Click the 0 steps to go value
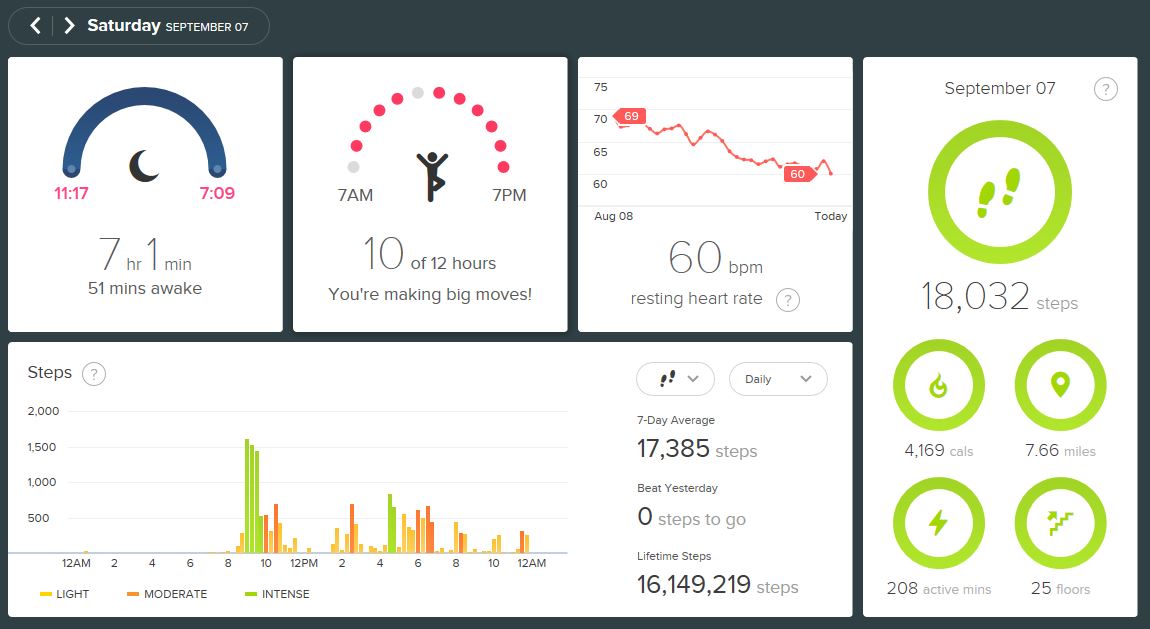Viewport: 1150px width, 629px height. [692, 518]
